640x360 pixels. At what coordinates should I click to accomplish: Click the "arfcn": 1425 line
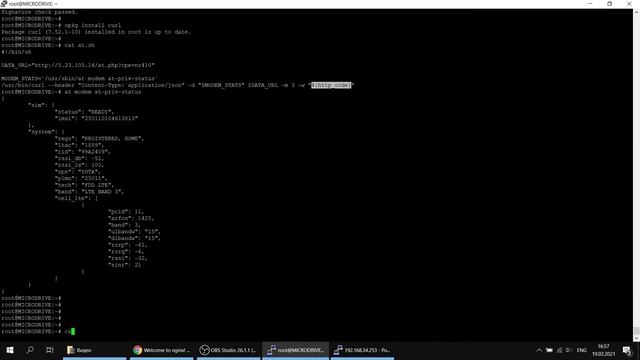(x=131, y=218)
